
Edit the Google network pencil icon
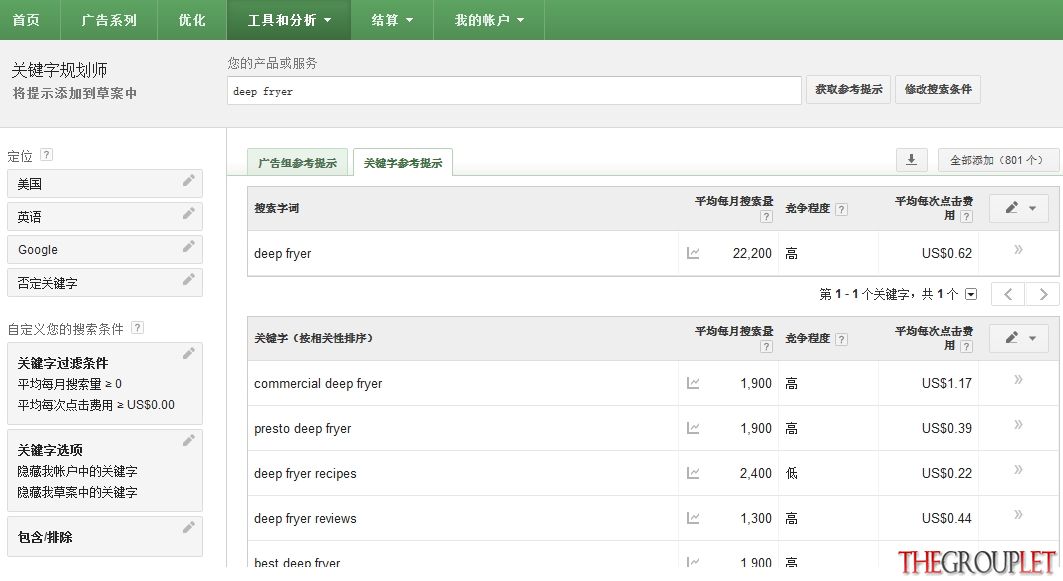[x=188, y=246]
